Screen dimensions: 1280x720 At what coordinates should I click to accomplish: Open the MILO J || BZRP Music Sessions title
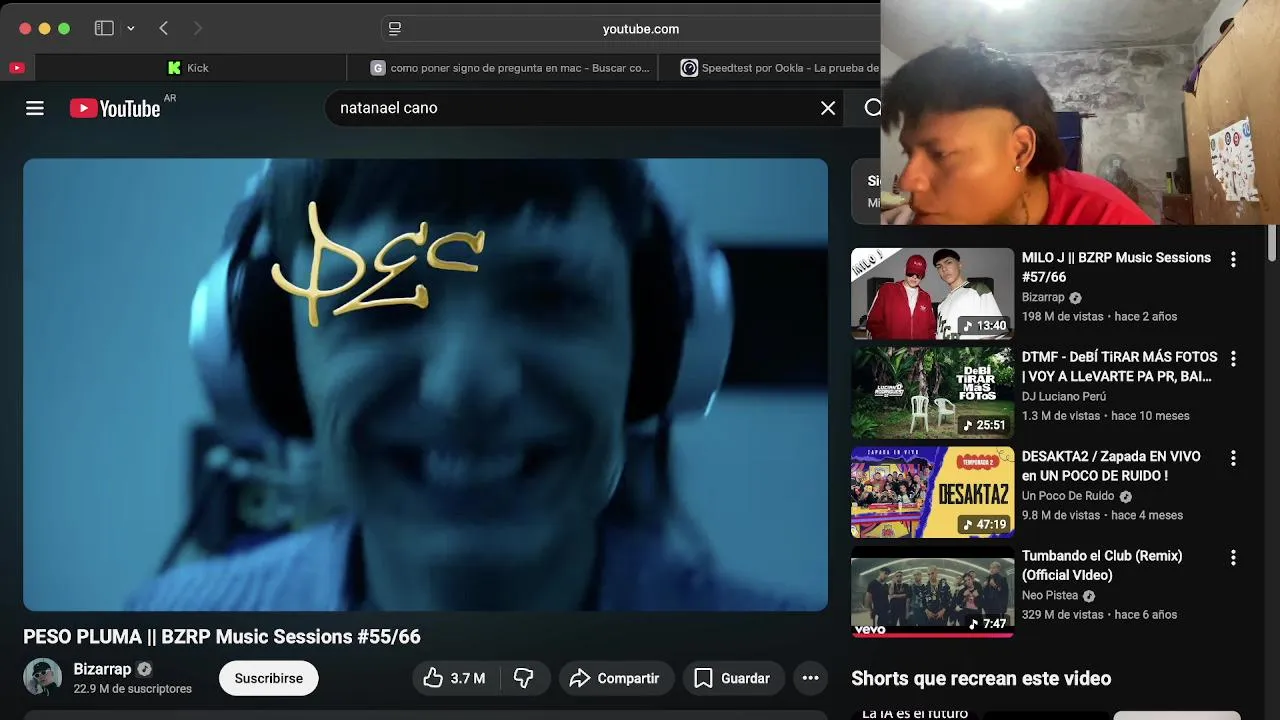(1116, 267)
